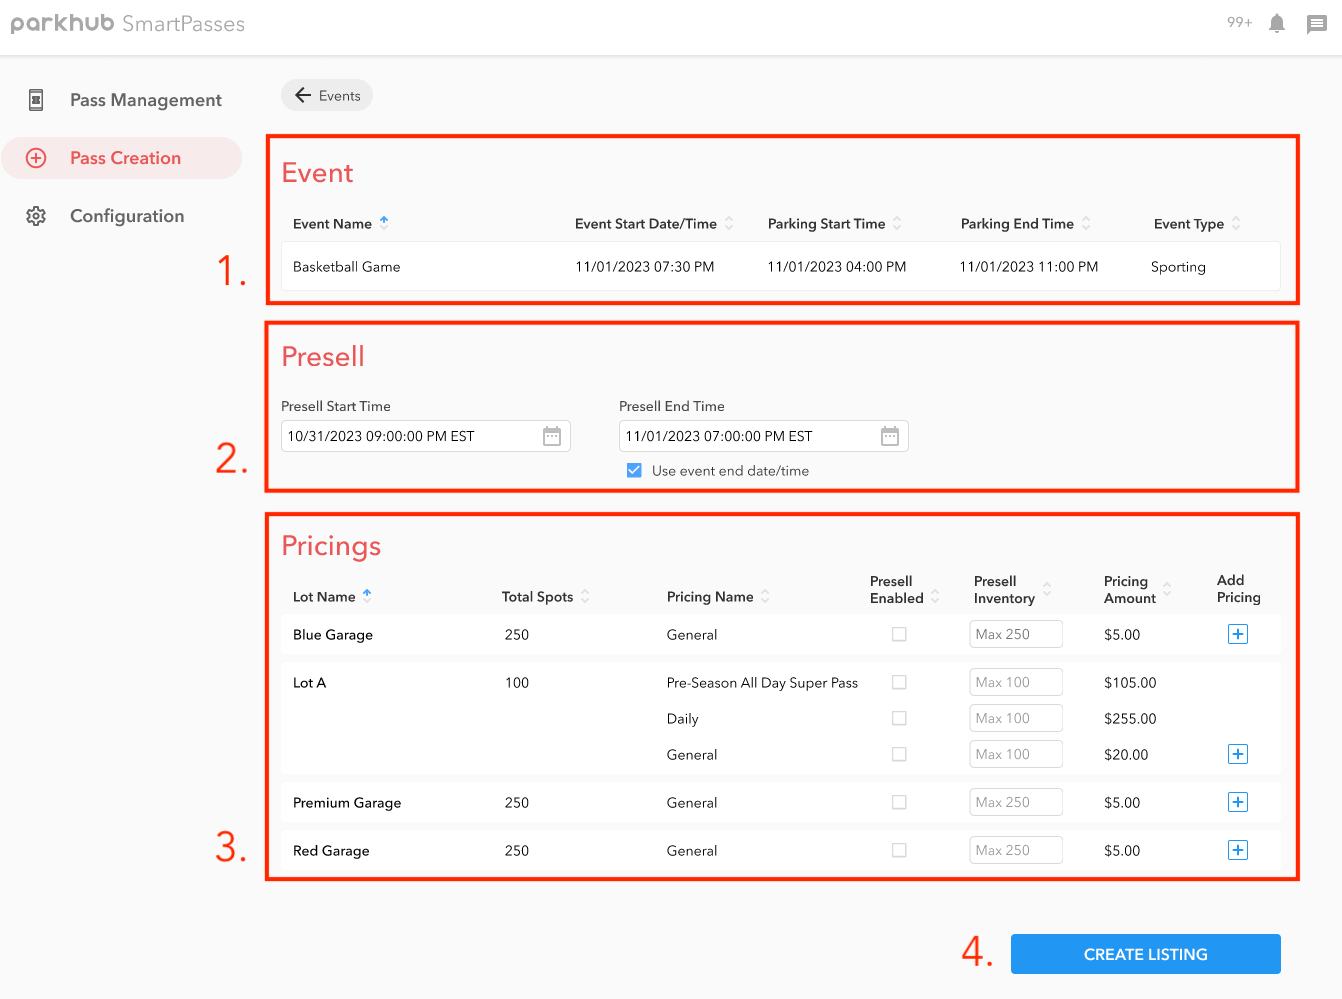This screenshot has height=999, width=1342.
Task: Sort by Event Name arrow
Action: 384,222
